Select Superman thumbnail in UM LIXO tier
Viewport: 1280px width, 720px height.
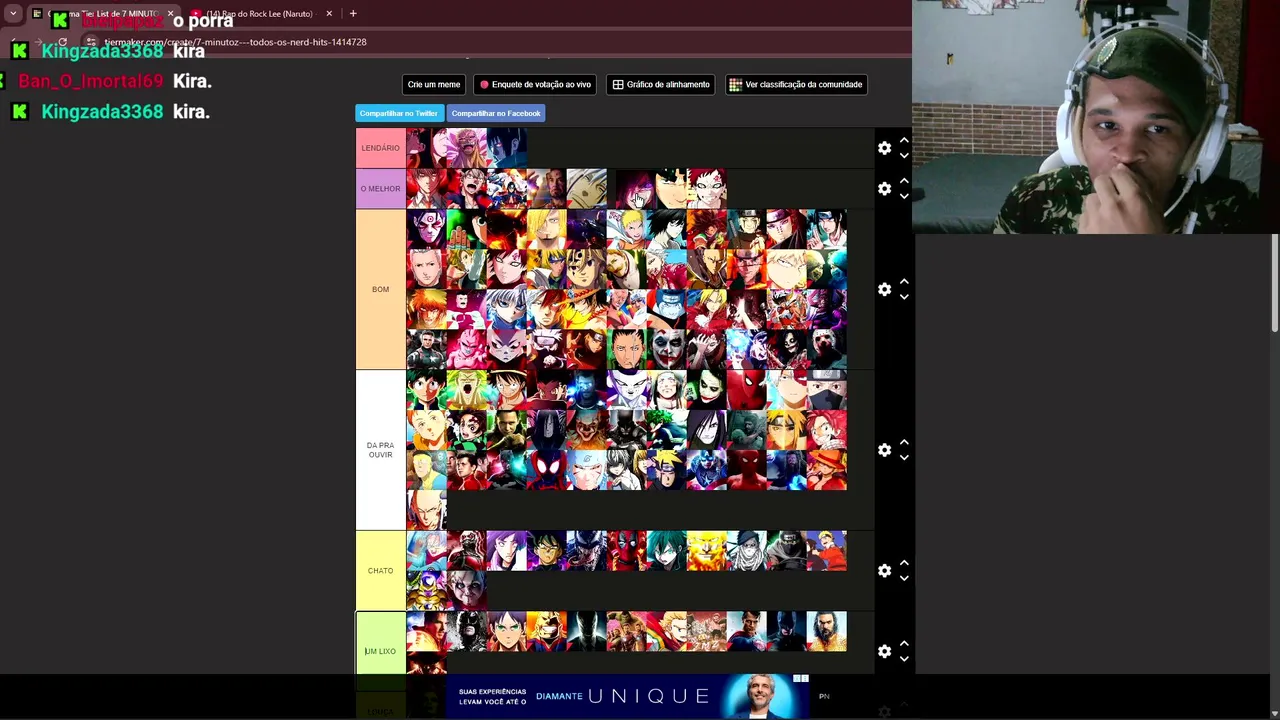pyautogui.click(x=746, y=631)
